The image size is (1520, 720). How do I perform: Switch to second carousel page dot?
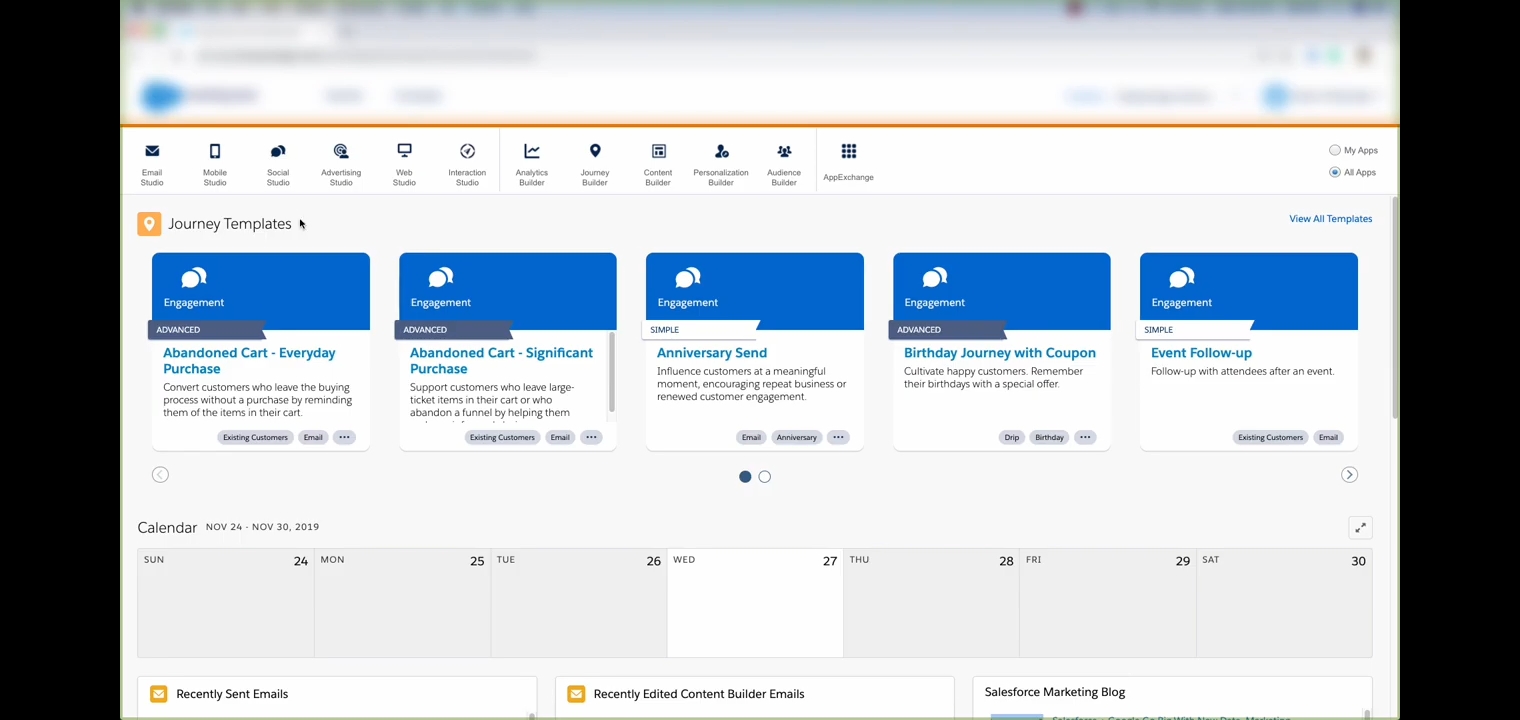point(765,477)
